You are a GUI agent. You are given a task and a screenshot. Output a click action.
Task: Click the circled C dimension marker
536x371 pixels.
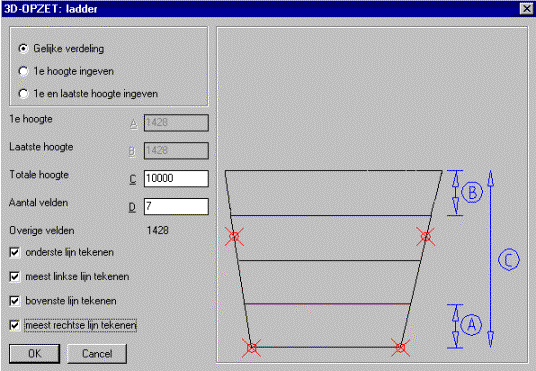tap(509, 260)
